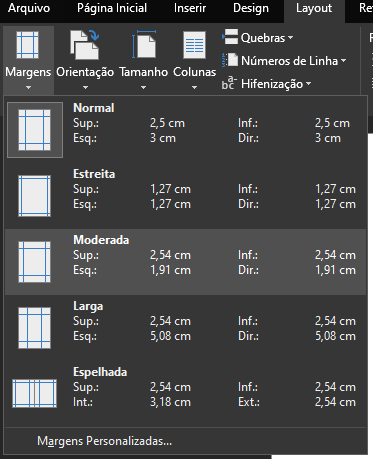Image resolution: width=373 pixels, height=459 pixels.
Task: Click the Números de Linha icon
Action: (230, 60)
